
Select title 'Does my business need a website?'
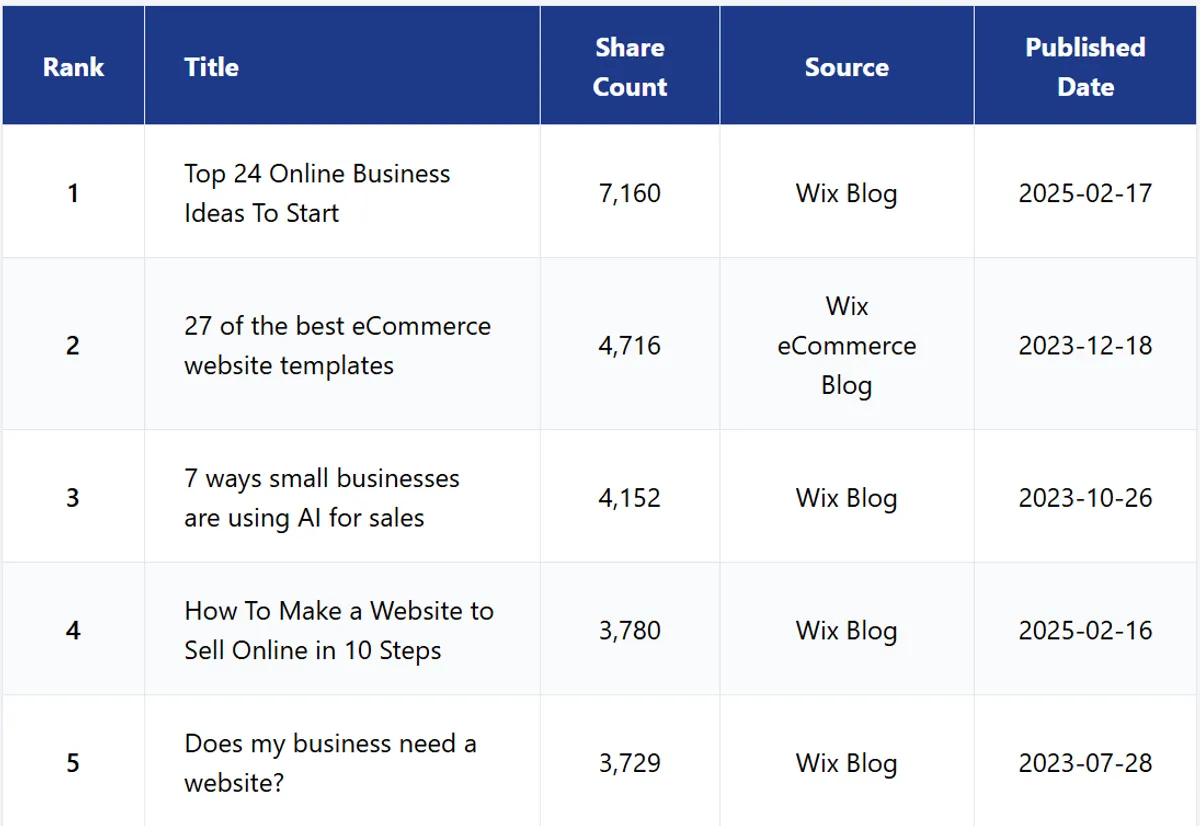click(x=330, y=763)
